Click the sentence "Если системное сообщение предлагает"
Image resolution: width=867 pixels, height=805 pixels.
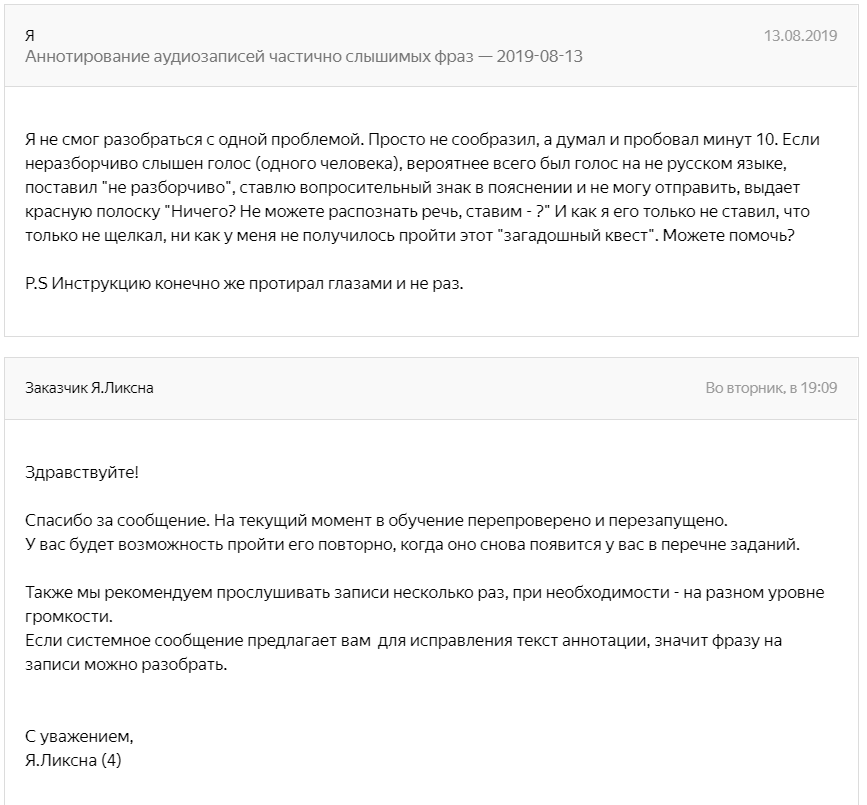(403, 652)
